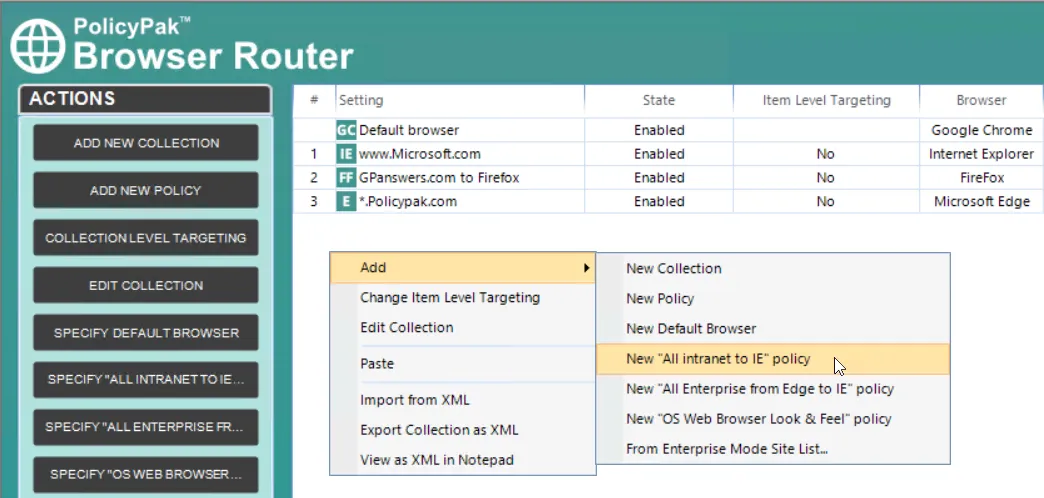
Task: Click the PolicyPak globe logo icon
Action: click(x=38, y=45)
